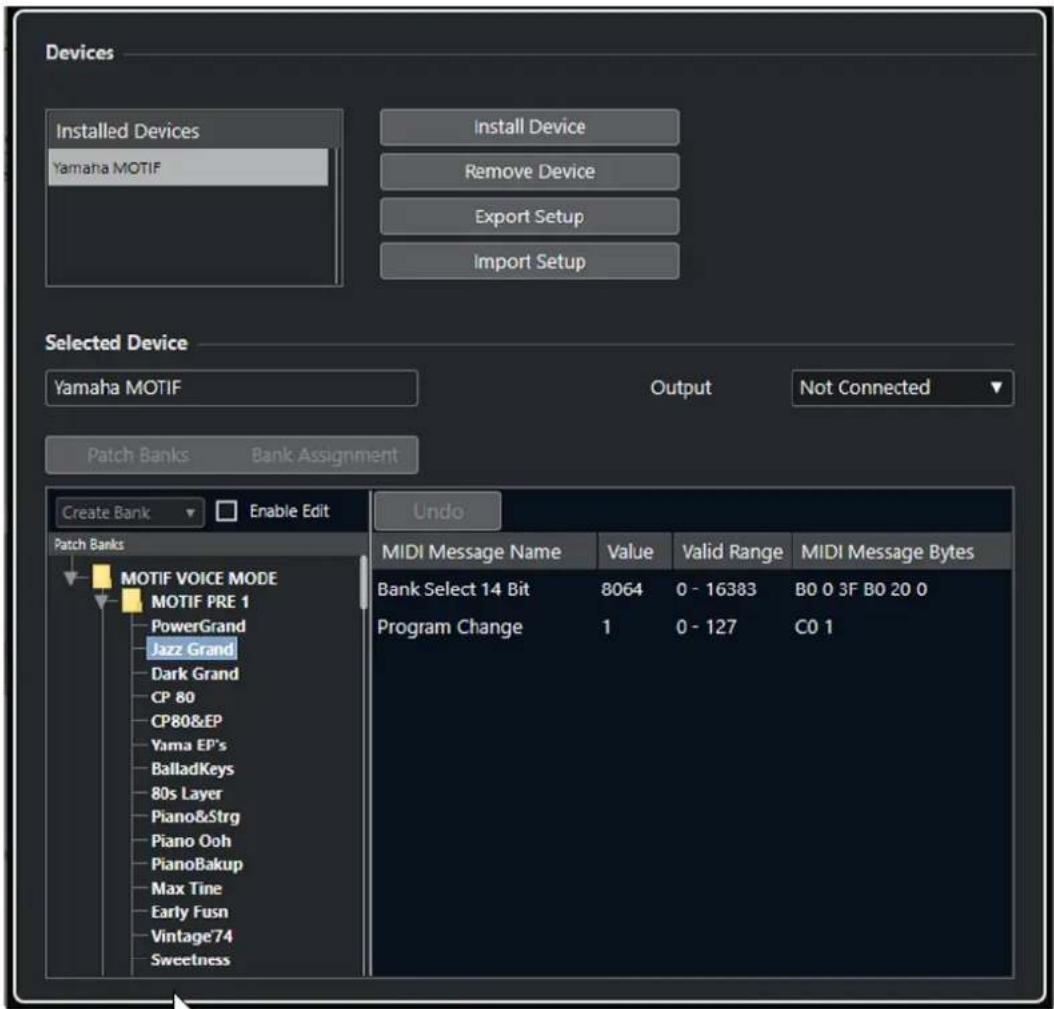Viewport: 1054px width, 1009px height.
Task: Click the MIDI Message Bytes column header
Action: point(902,552)
